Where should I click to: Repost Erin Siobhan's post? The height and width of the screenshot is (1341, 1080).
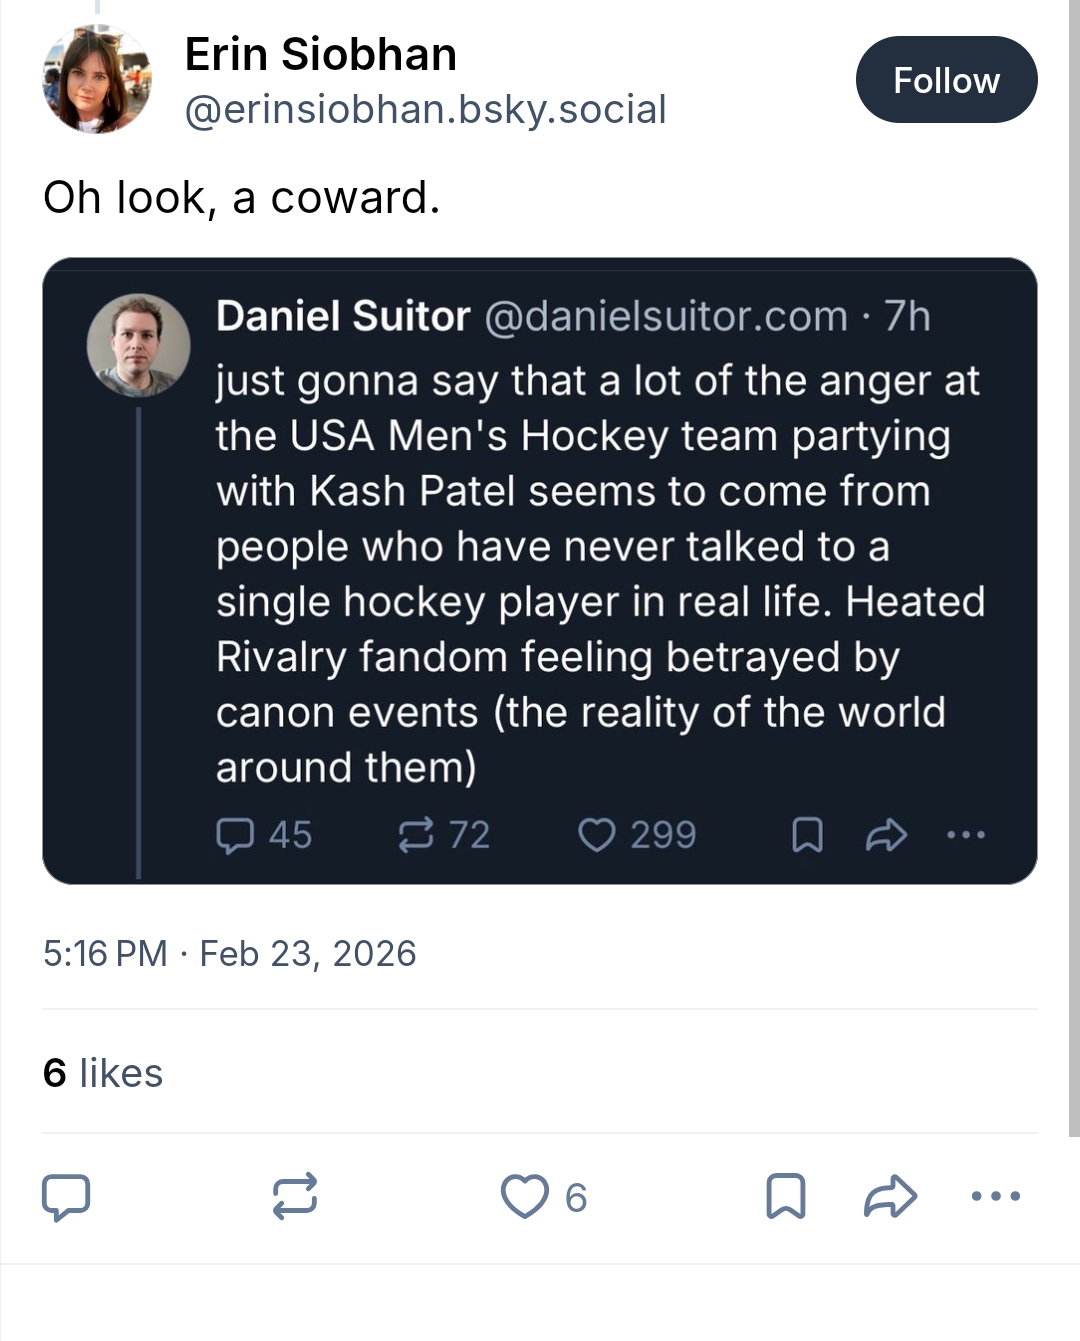click(x=295, y=1196)
